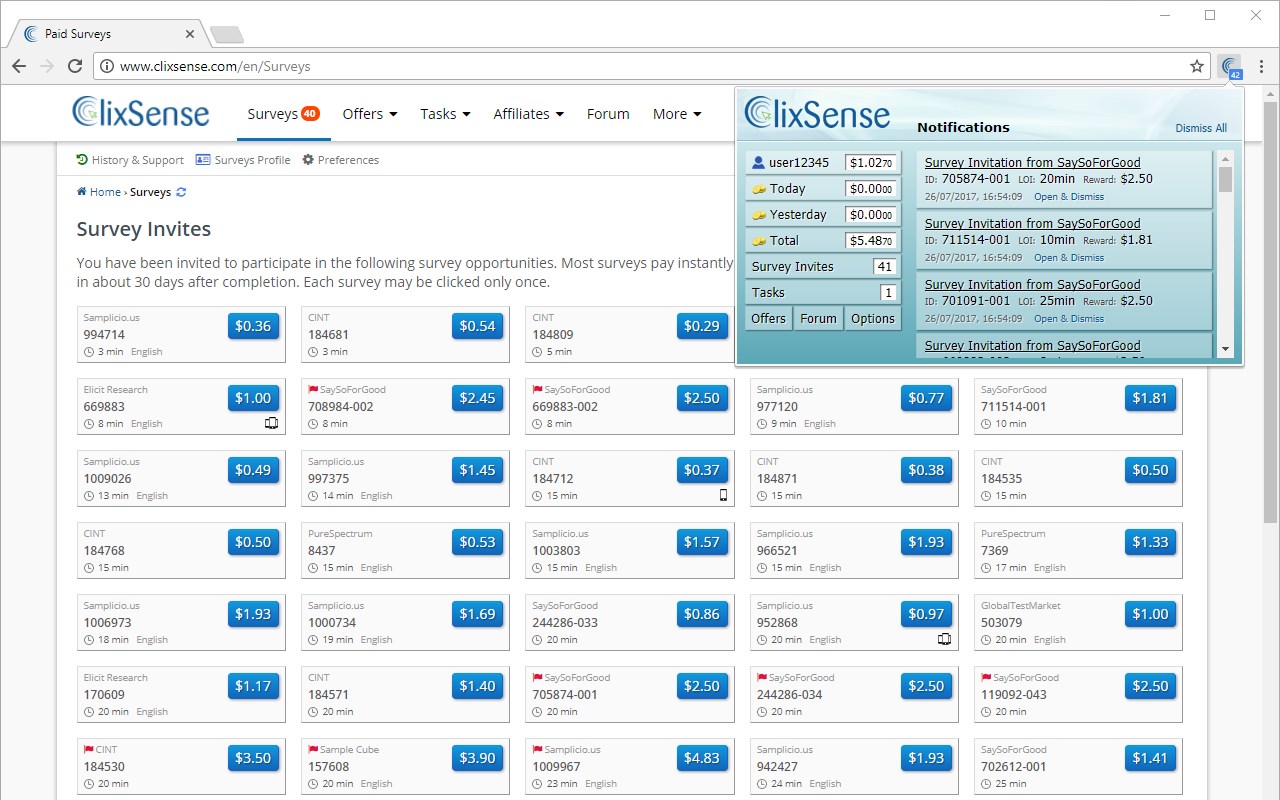Click the ClixSense logo in the popup
1280x800 pixels.
pos(817,112)
